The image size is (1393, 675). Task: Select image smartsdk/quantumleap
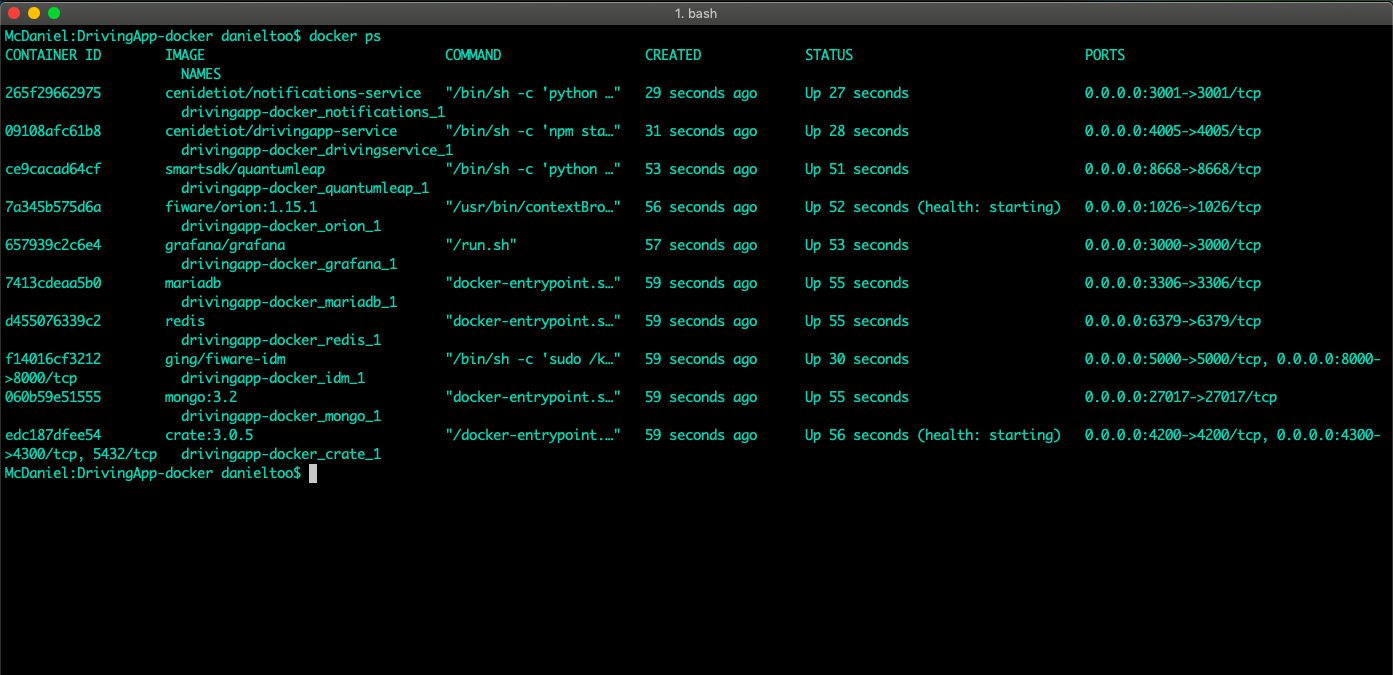[x=245, y=169]
